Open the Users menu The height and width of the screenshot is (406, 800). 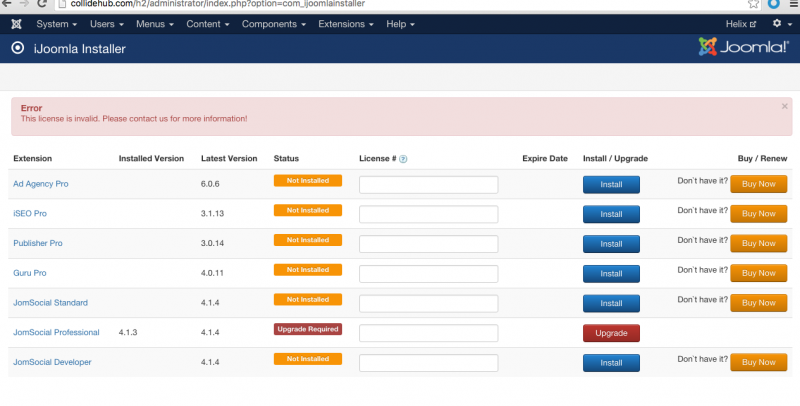[x=107, y=24]
